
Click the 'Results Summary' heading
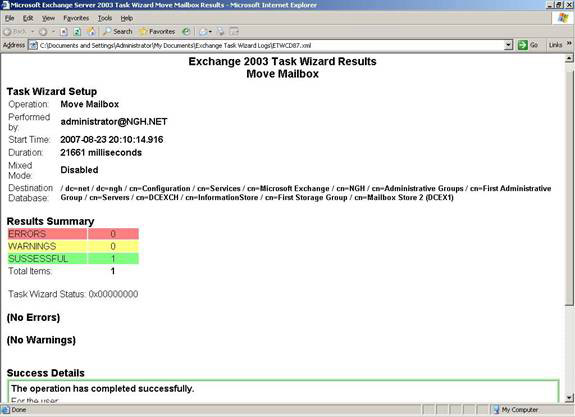[x=50, y=221]
